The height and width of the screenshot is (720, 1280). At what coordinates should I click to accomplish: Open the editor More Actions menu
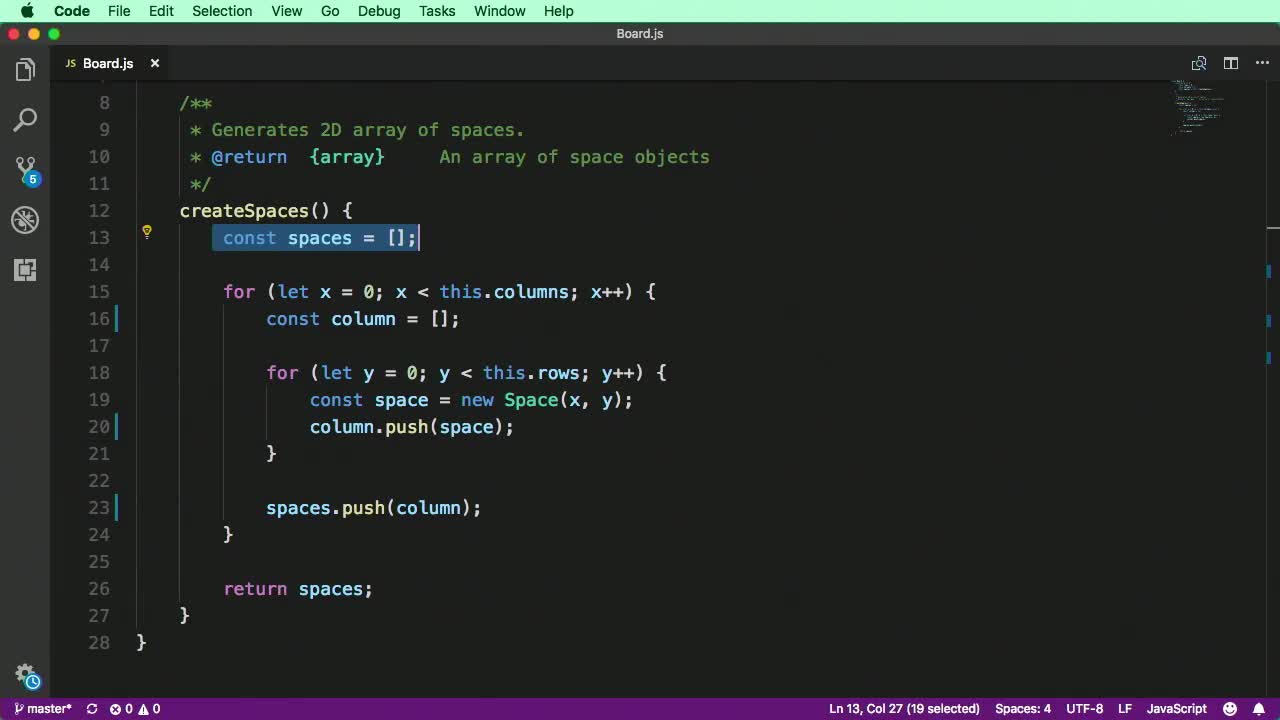coord(1260,63)
